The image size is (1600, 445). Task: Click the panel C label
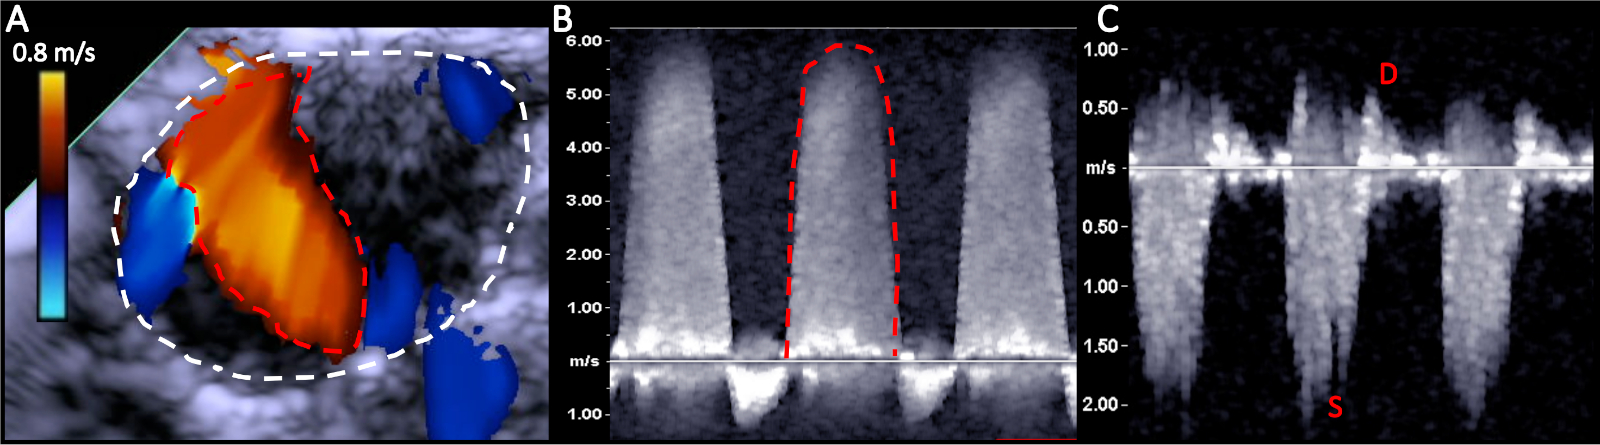[1108, 19]
